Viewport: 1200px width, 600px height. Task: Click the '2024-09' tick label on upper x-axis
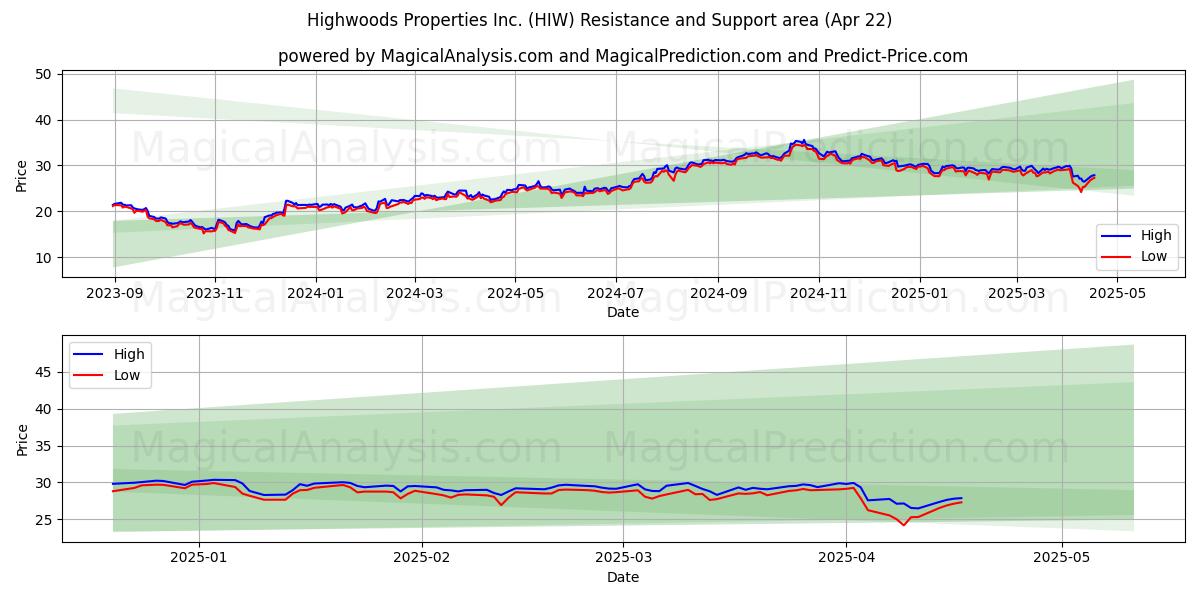pos(718,293)
